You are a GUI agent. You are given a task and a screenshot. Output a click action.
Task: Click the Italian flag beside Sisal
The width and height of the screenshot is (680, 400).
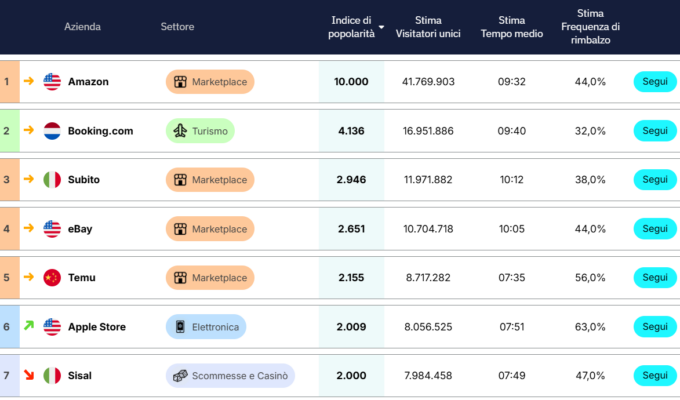pyautogui.click(x=52, y=376)
